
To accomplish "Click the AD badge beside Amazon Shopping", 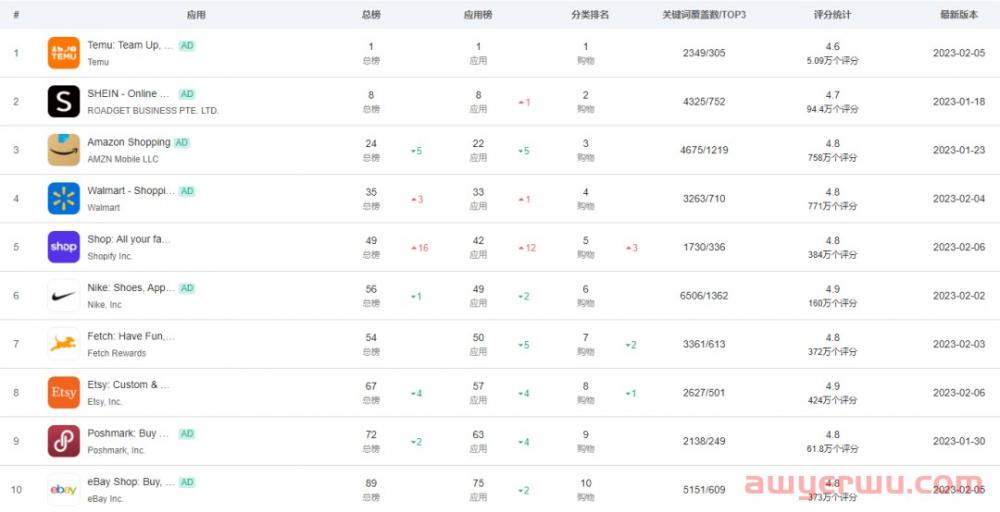I will (182, 142).
